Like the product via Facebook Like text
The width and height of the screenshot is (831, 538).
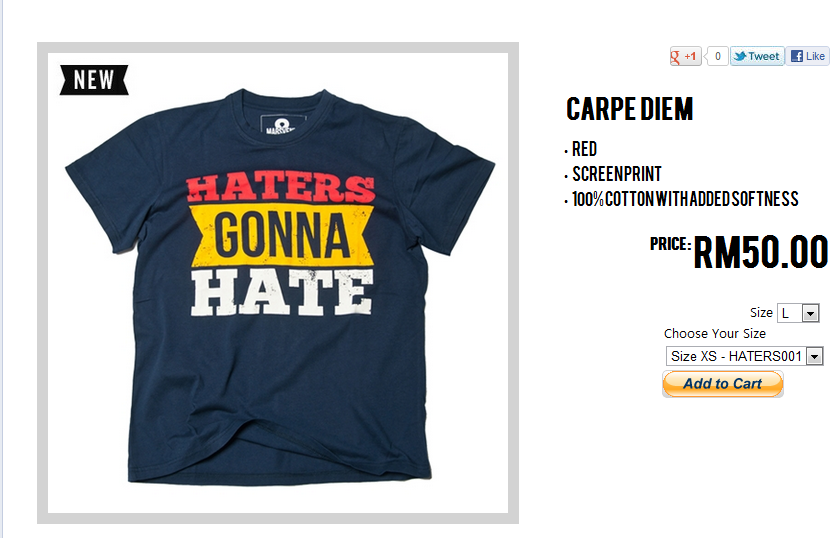pos(815,56)
